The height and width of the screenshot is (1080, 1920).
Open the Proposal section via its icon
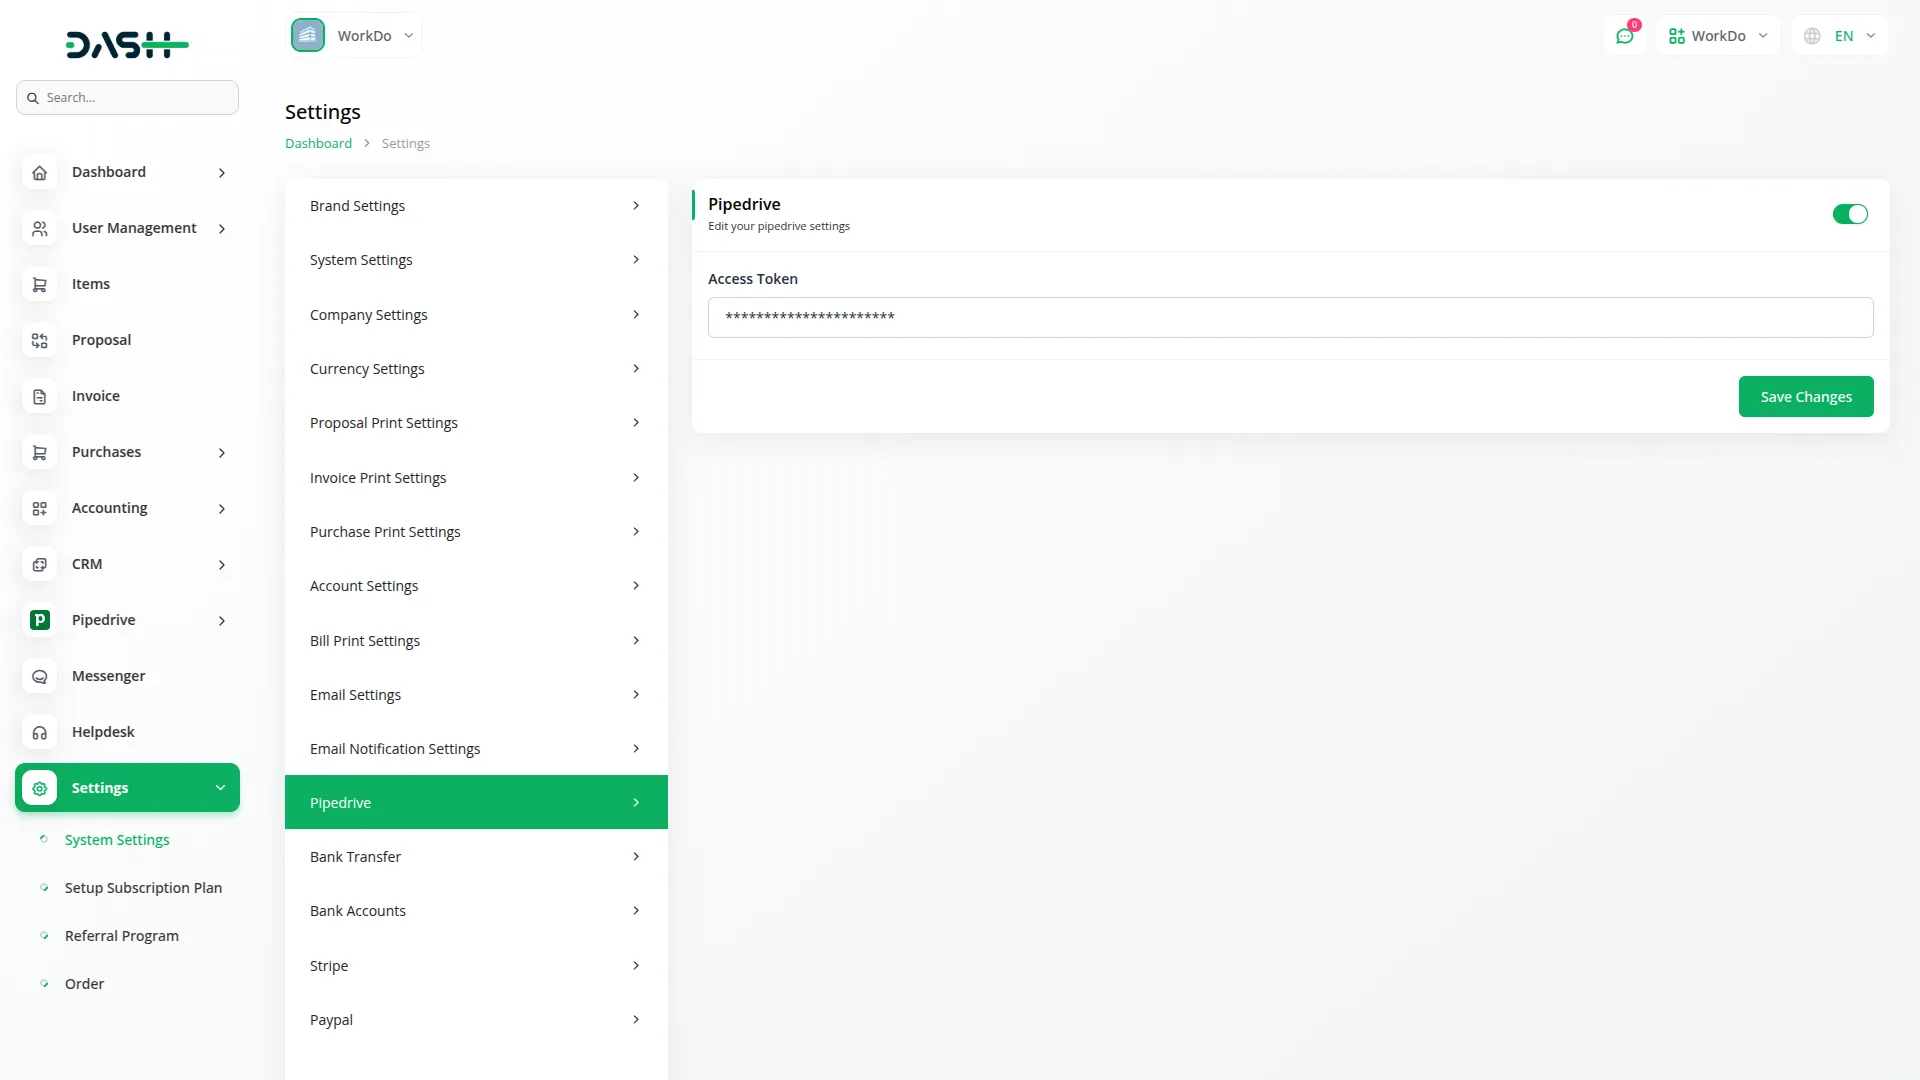tap(39, 340)
